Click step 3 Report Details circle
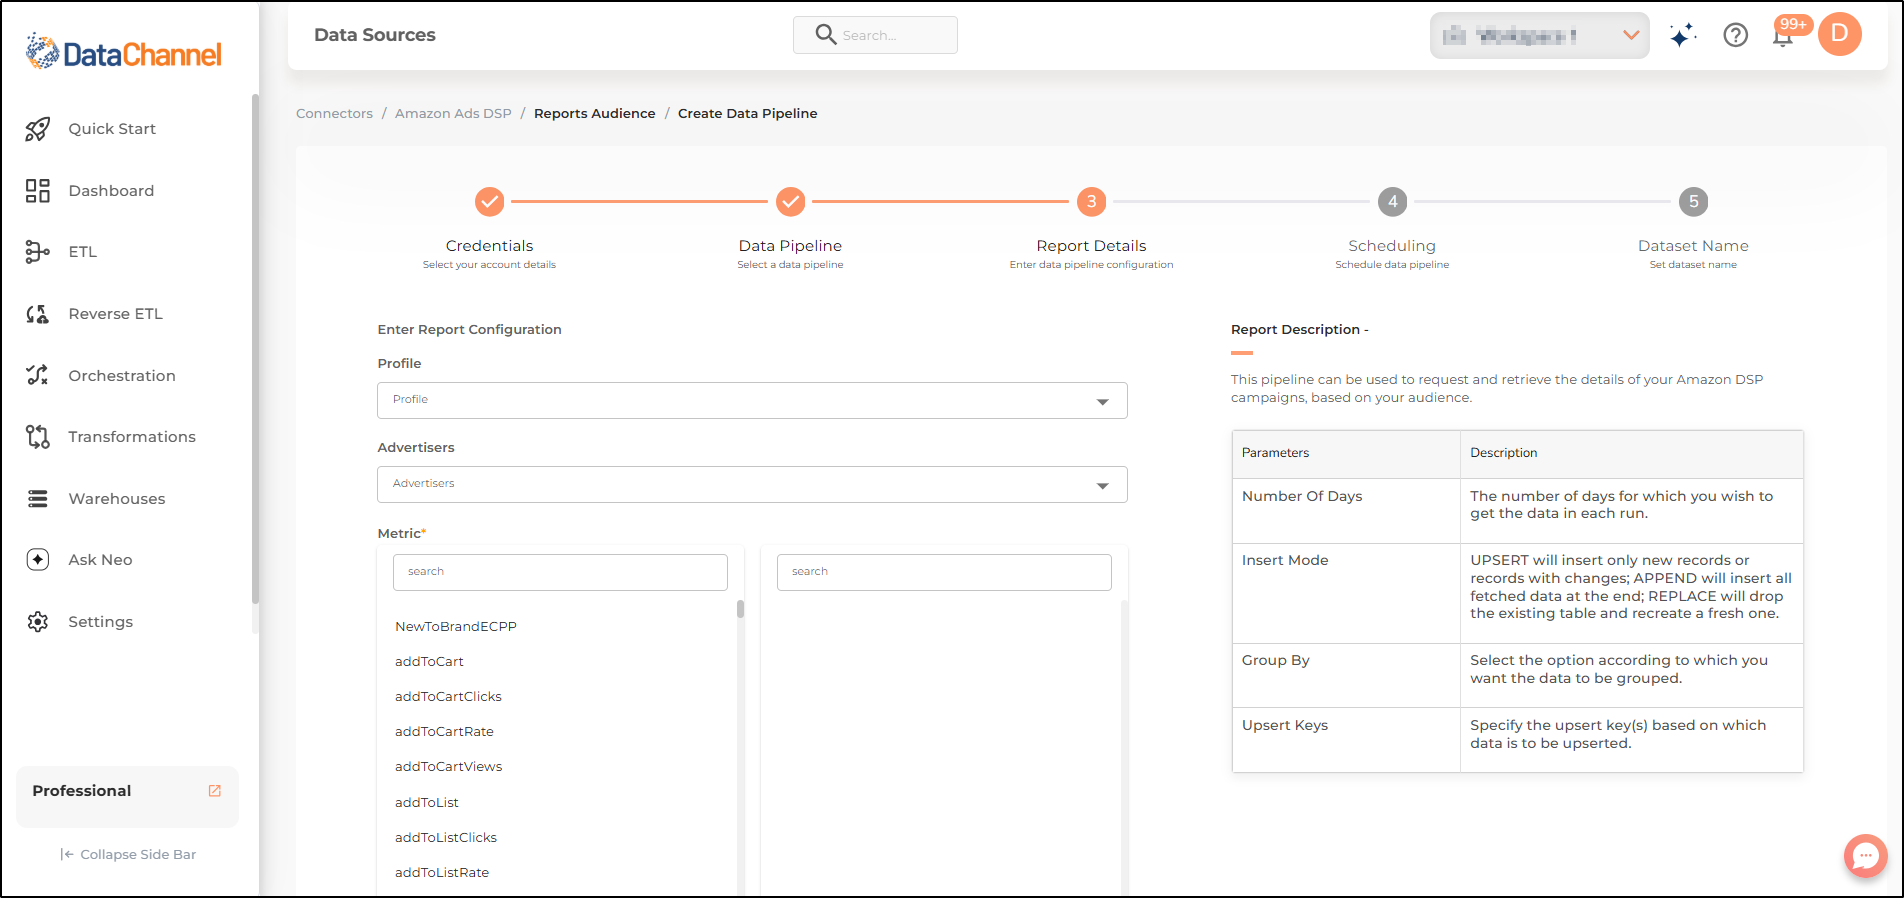1904x898 pixels. click(x=1091, y=202)
